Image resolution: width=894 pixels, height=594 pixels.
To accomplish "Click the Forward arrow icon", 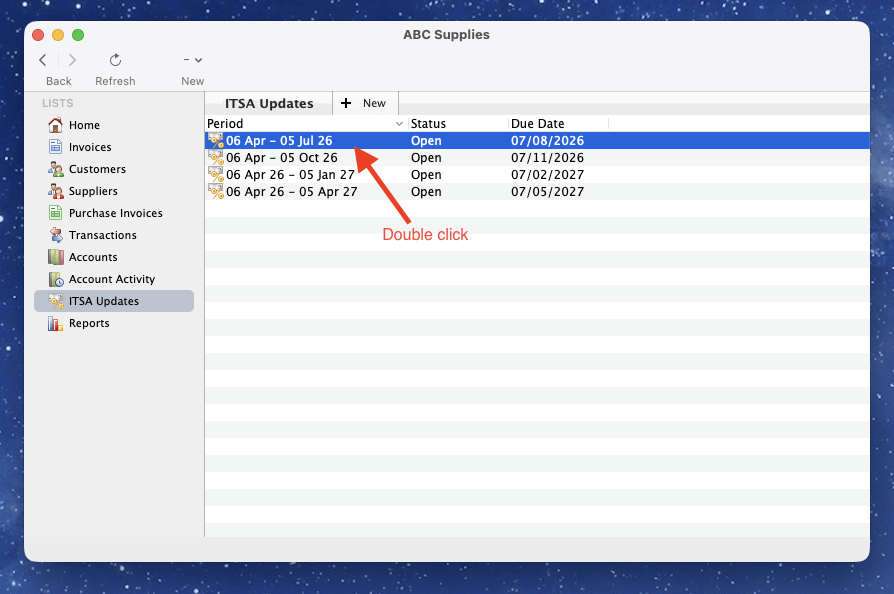I will coord(72,60).
